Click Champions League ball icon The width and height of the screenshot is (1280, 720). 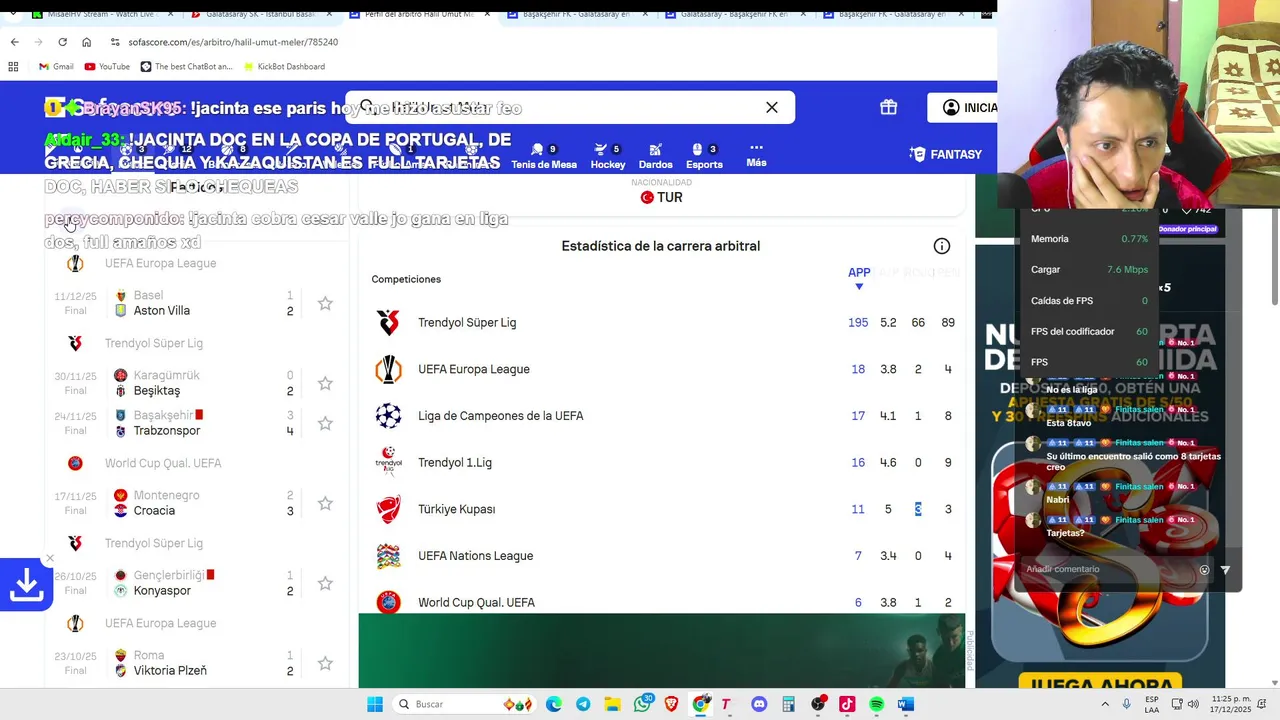coord(388,415)
